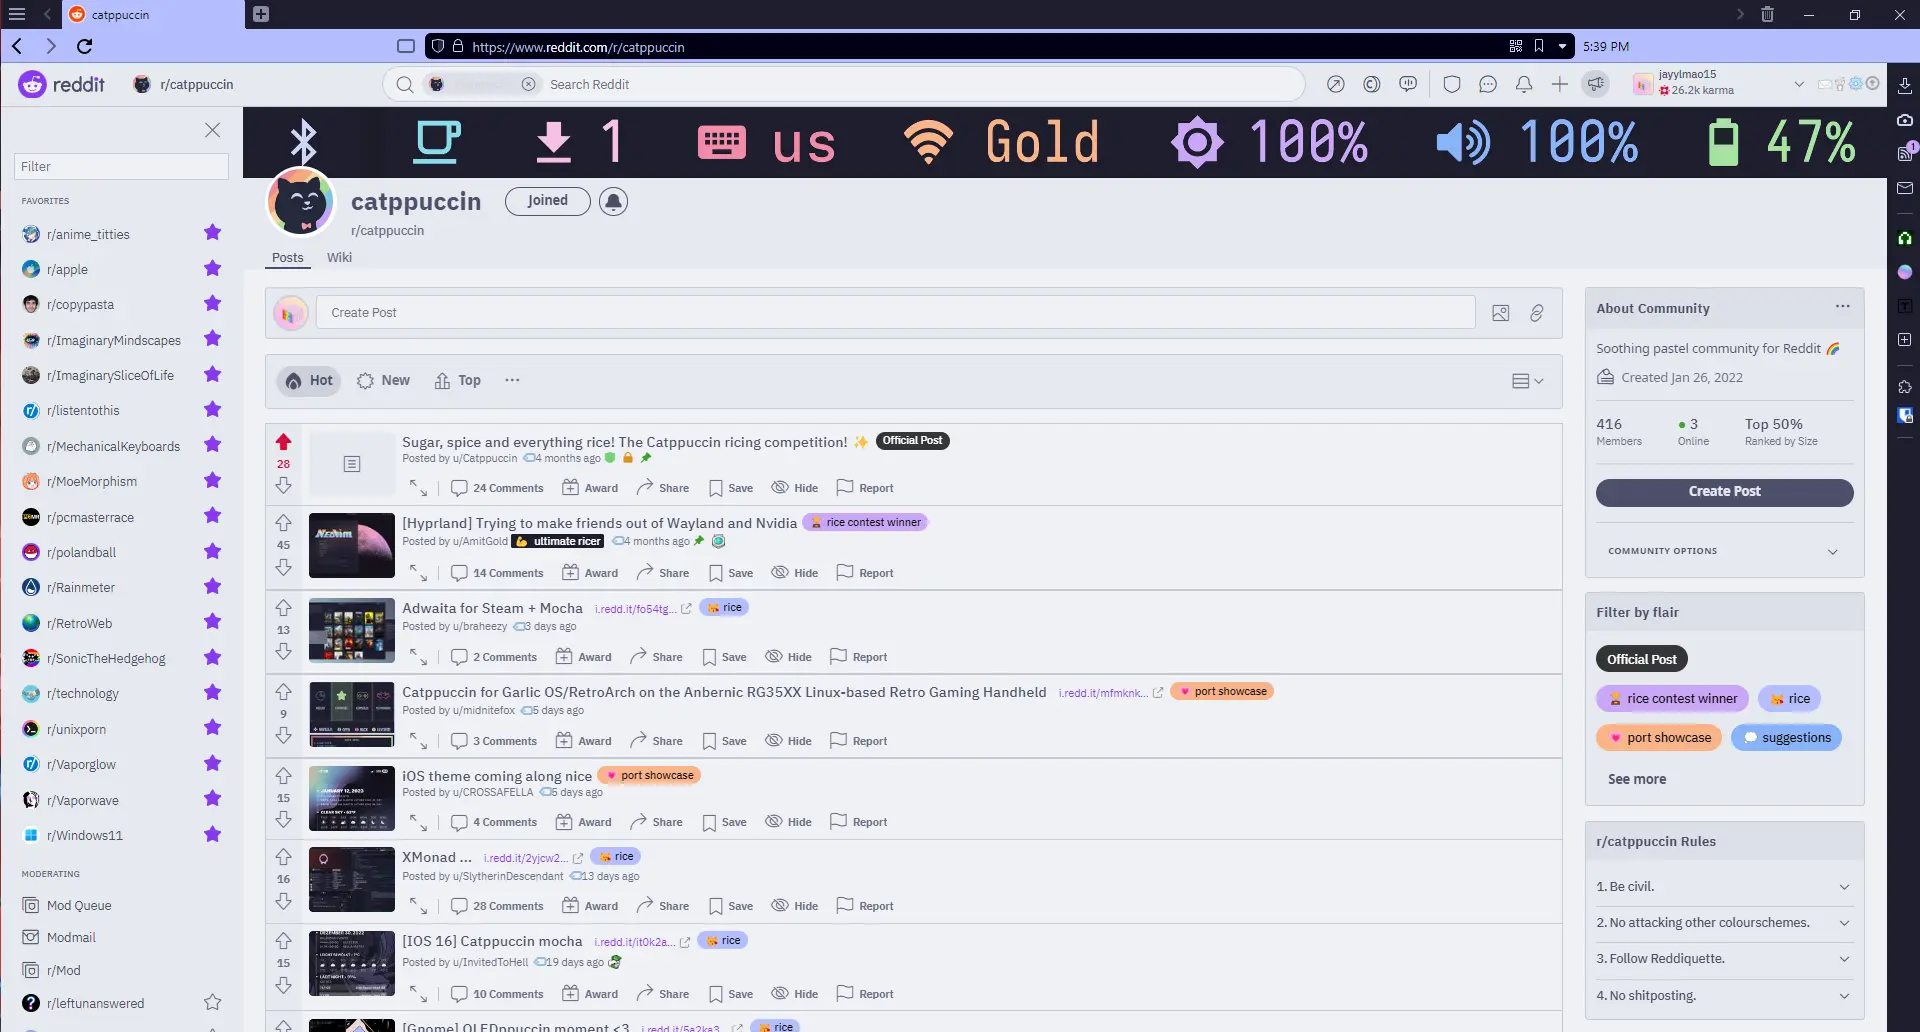Expand the Community Options section
The image size is (1920, 1032).
pos(1724,551)
